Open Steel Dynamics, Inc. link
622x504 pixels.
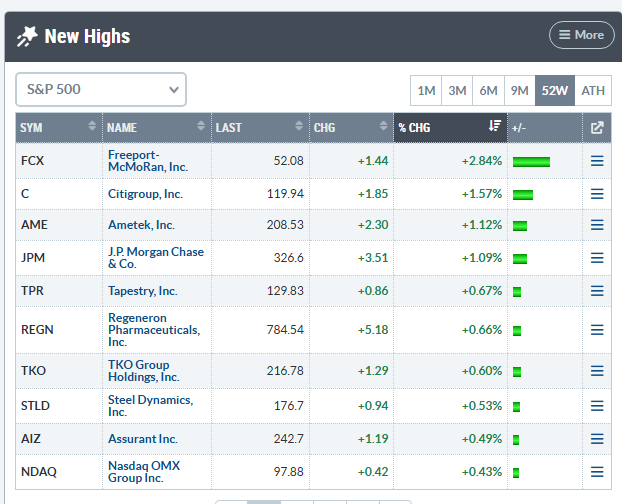[150, 406]
